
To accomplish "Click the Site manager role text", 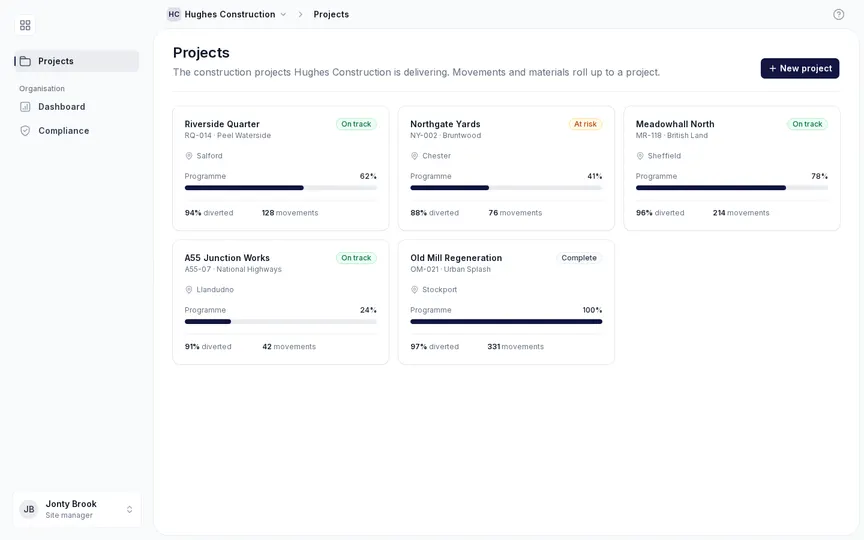I will (69, 516).
